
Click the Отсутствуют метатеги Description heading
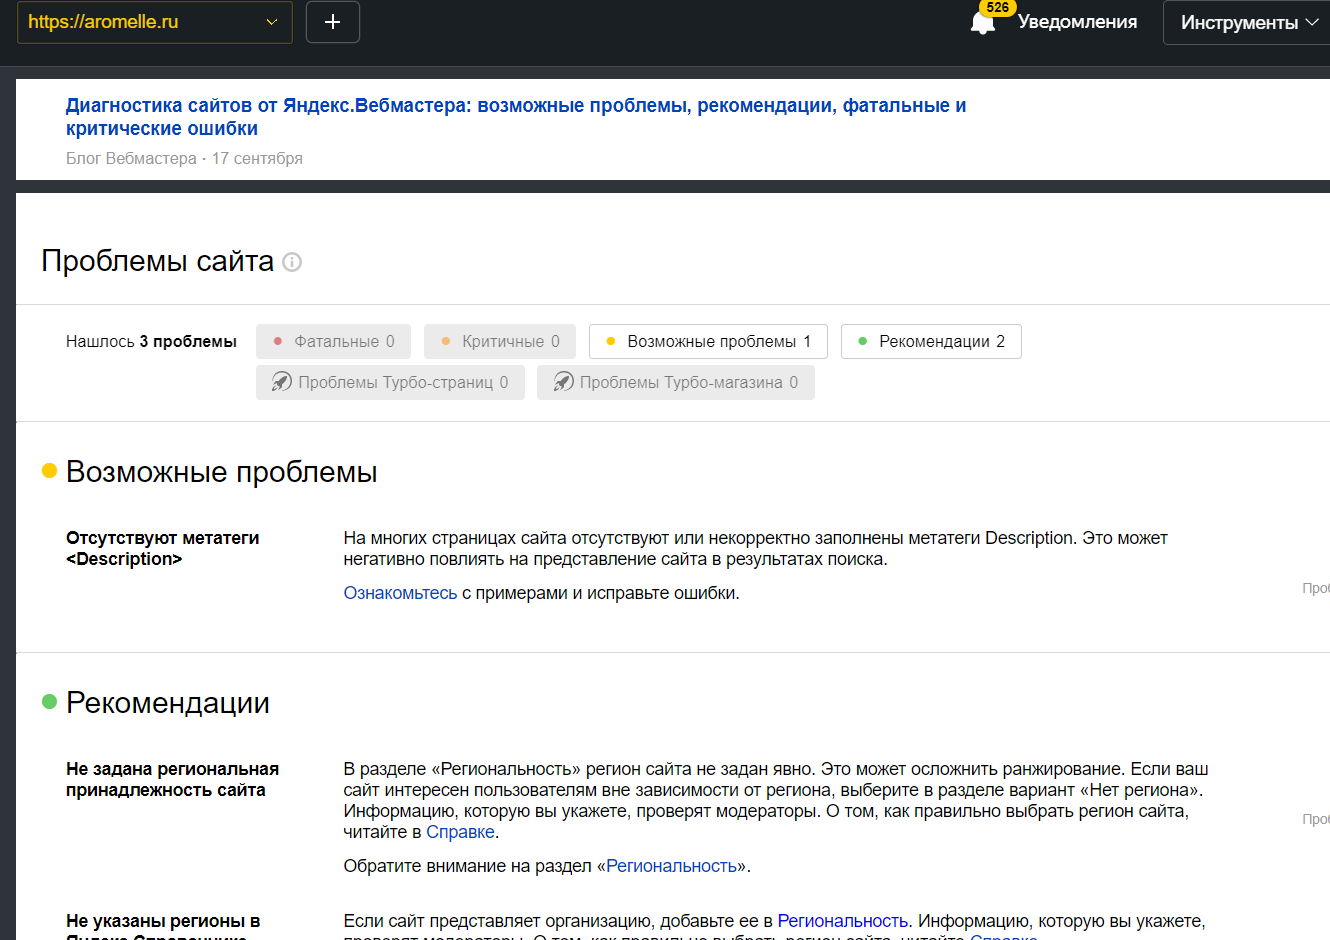tap(162, 548)
